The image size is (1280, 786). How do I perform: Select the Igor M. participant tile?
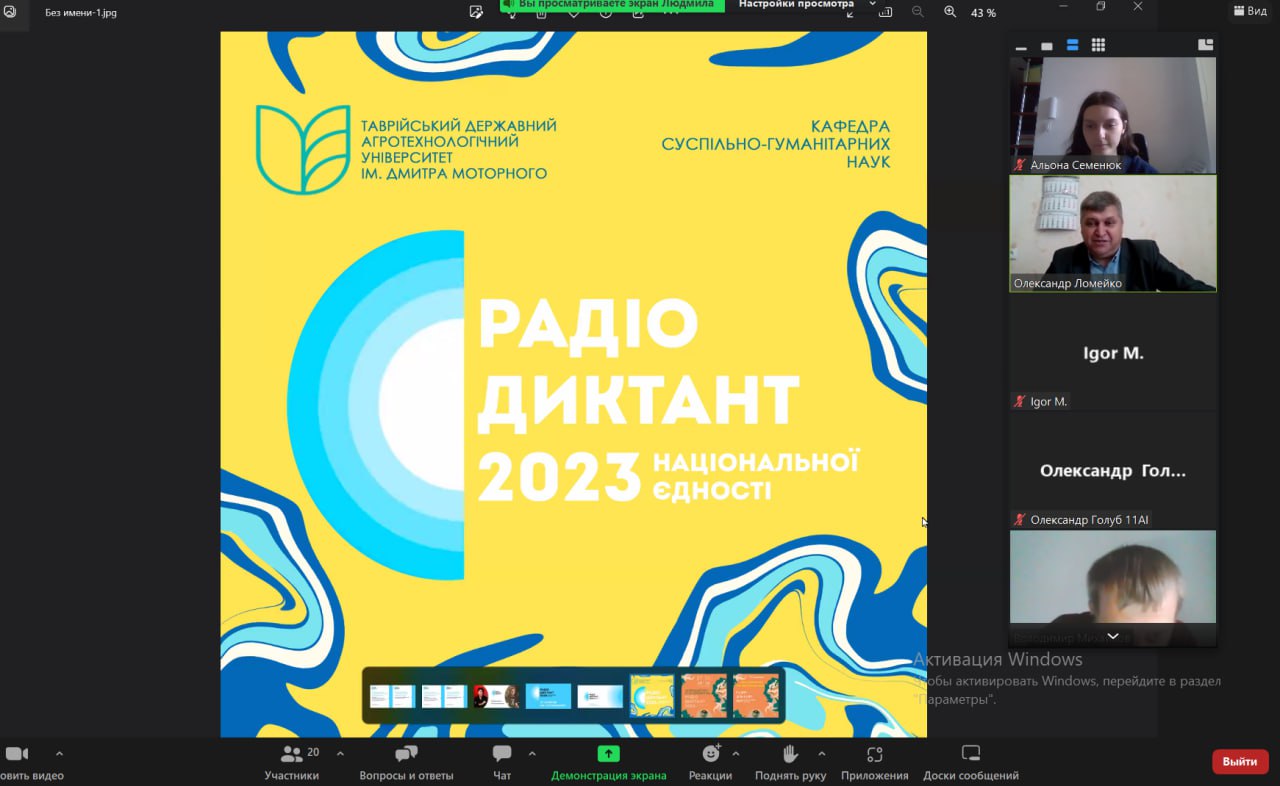tap(1113, 352)
